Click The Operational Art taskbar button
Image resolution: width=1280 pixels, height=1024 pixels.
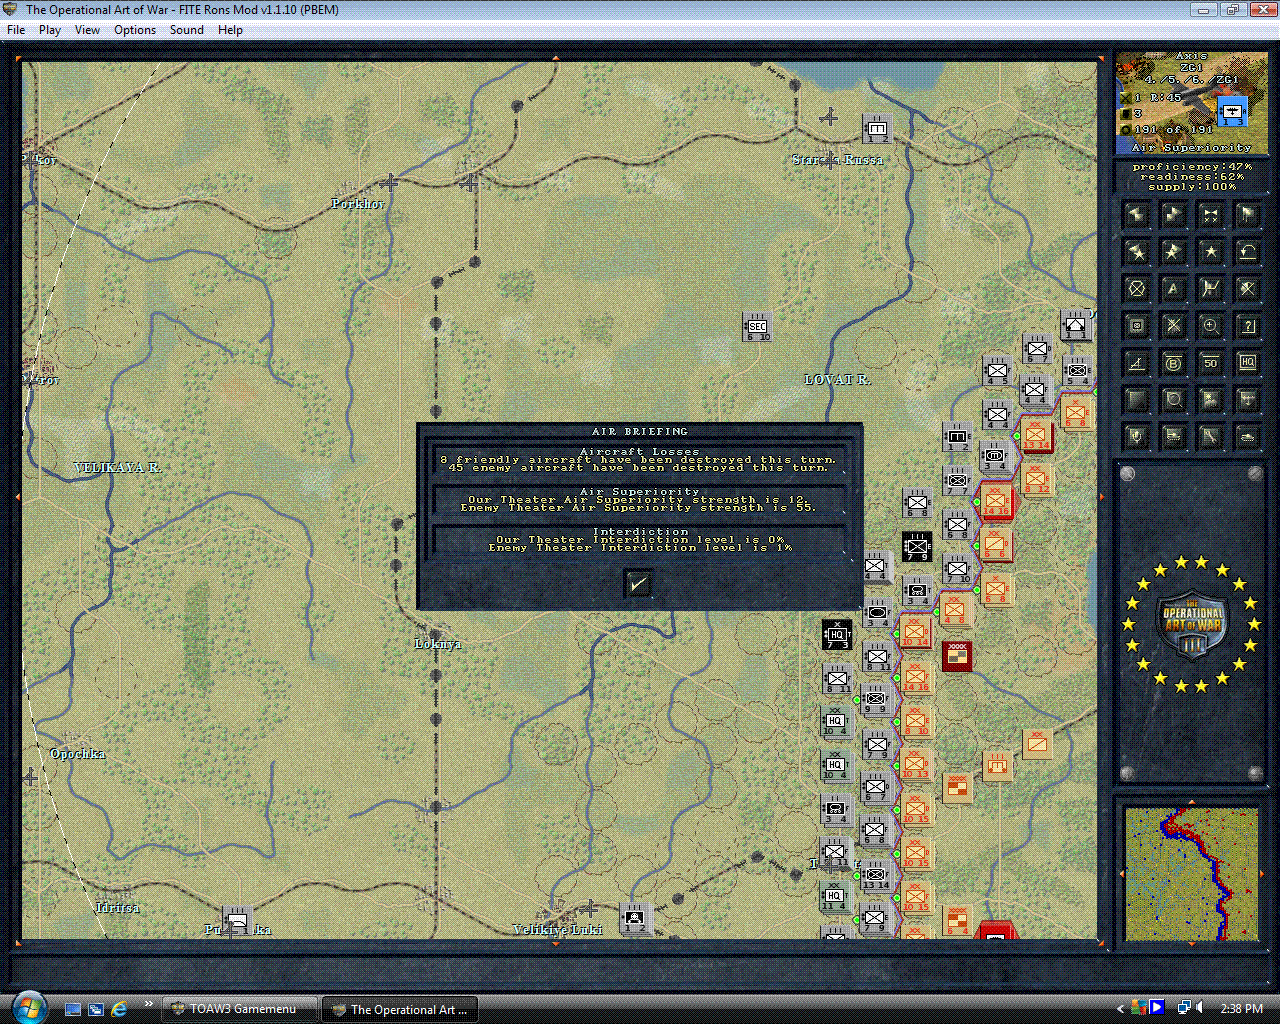[x=399, y=1009]
